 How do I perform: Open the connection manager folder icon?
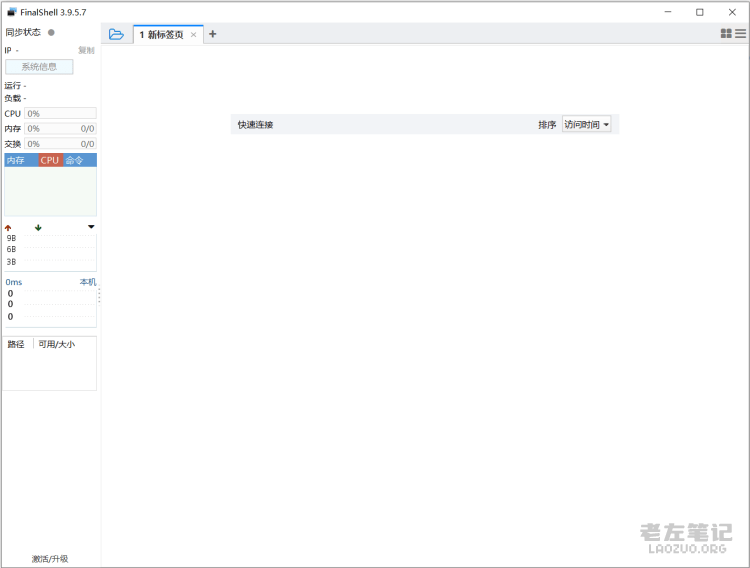116,34
